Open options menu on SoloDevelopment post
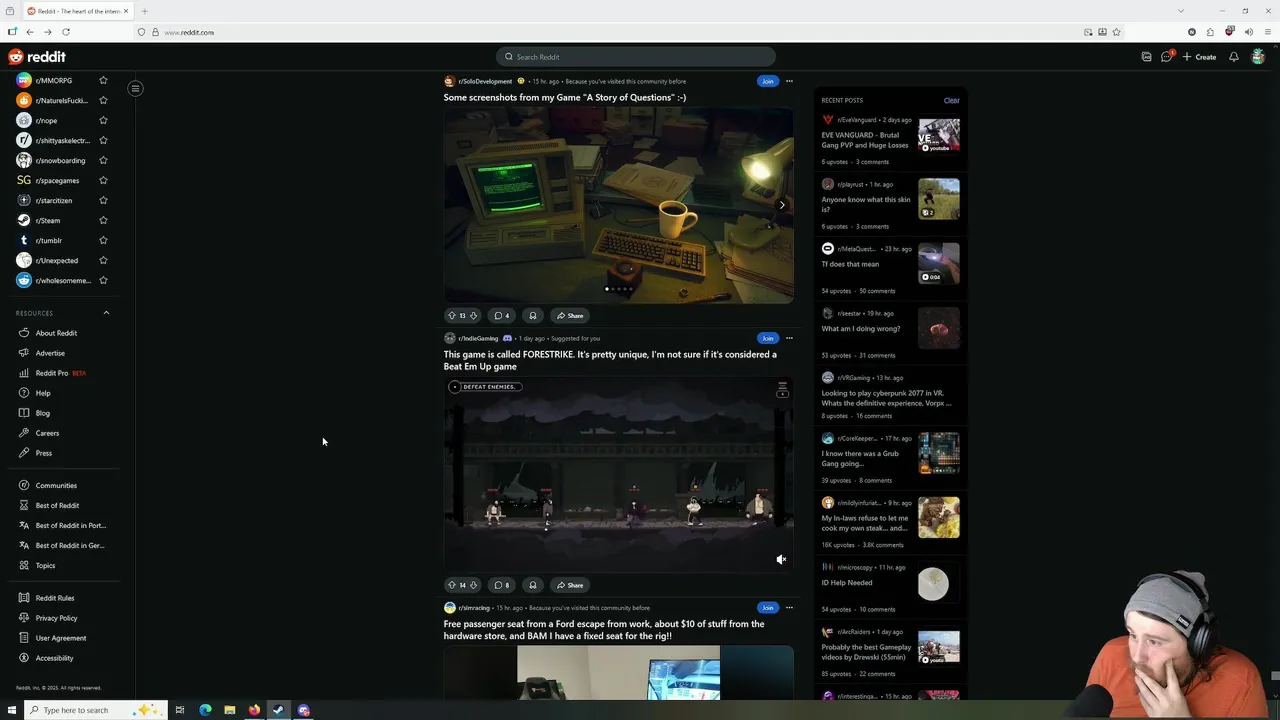The width and height of the screenshot is (1280, 720). (789, 81)
